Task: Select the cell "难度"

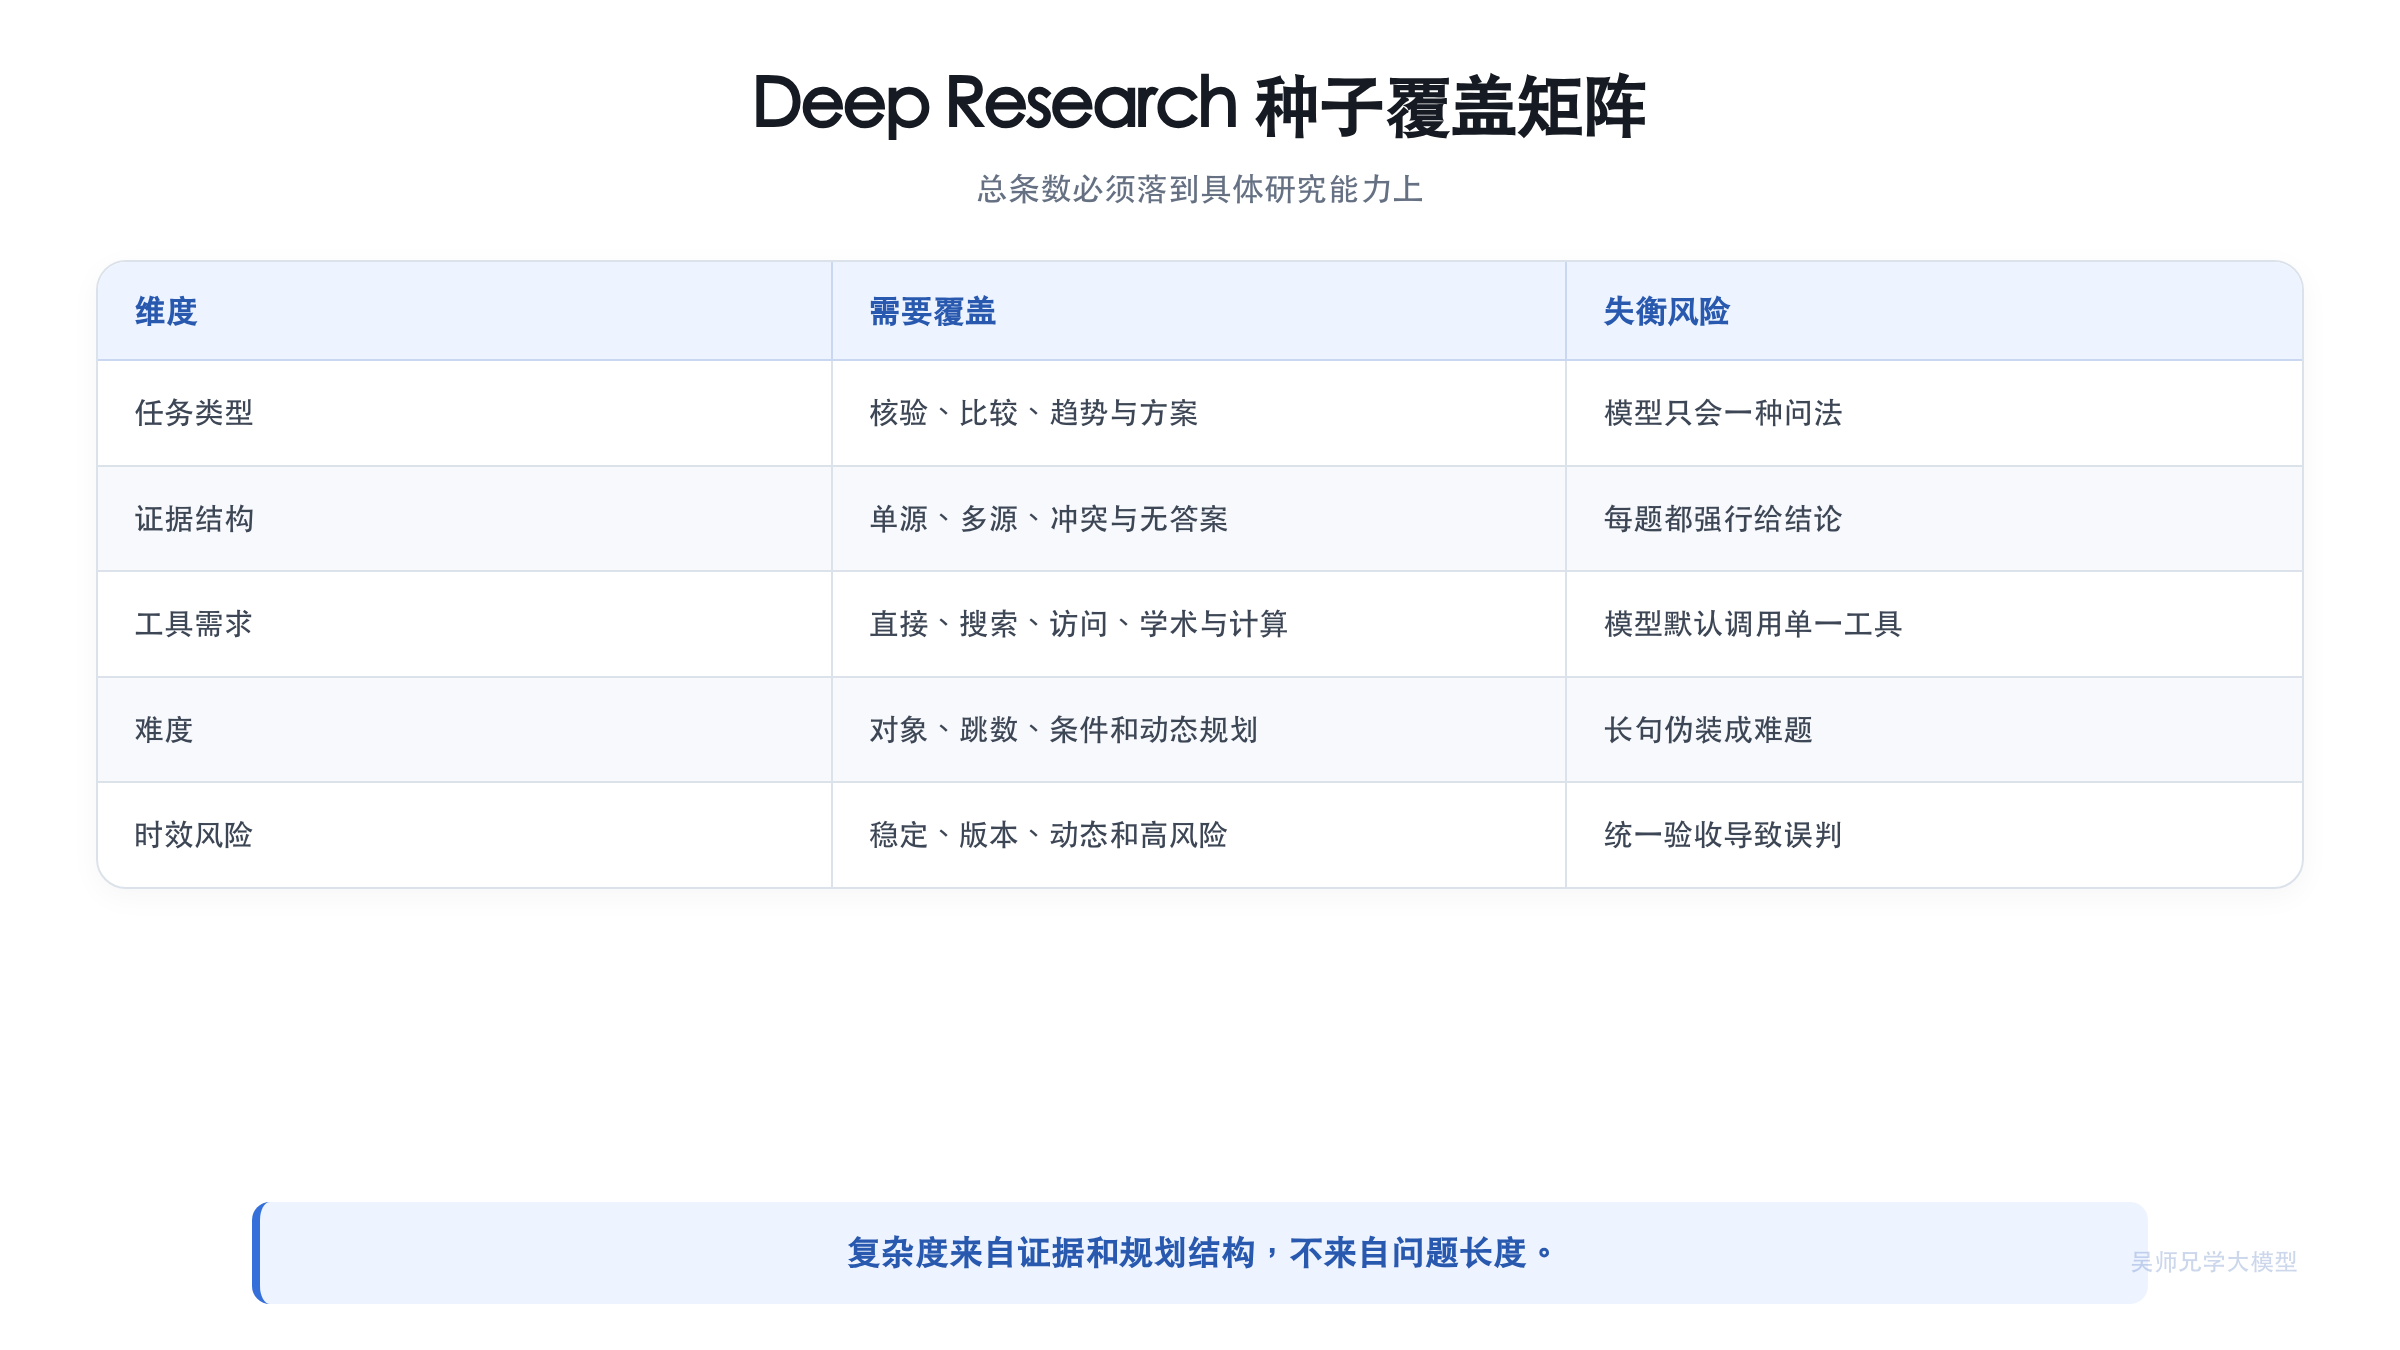Action: pyautogui.click(x=465, y=730)
